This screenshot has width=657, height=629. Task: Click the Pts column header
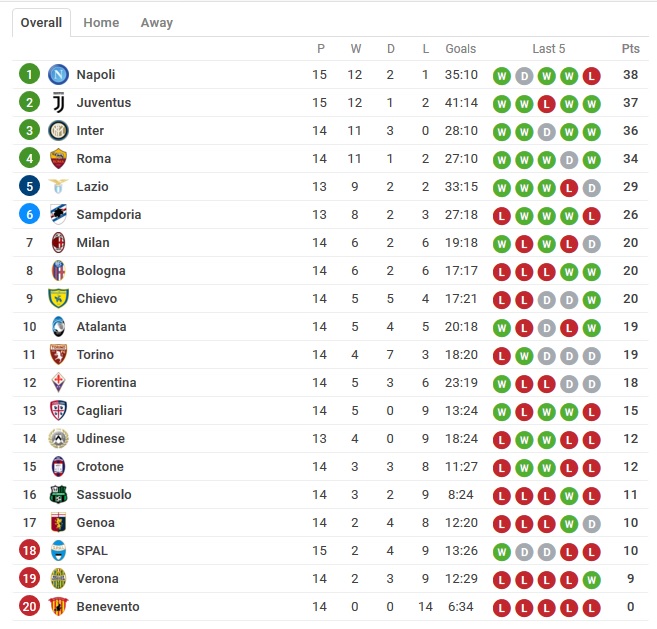pos(631,49)
